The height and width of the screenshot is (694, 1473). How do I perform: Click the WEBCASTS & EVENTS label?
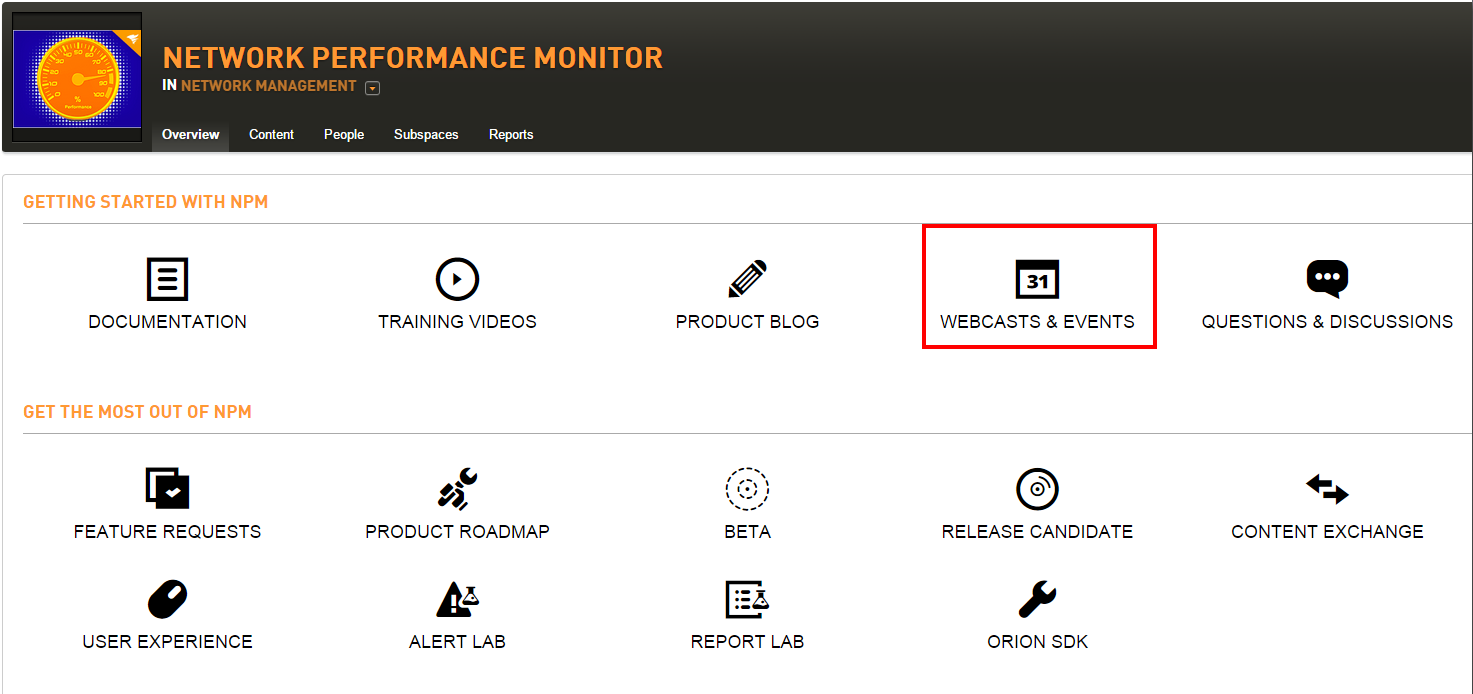coord(1037,322)
